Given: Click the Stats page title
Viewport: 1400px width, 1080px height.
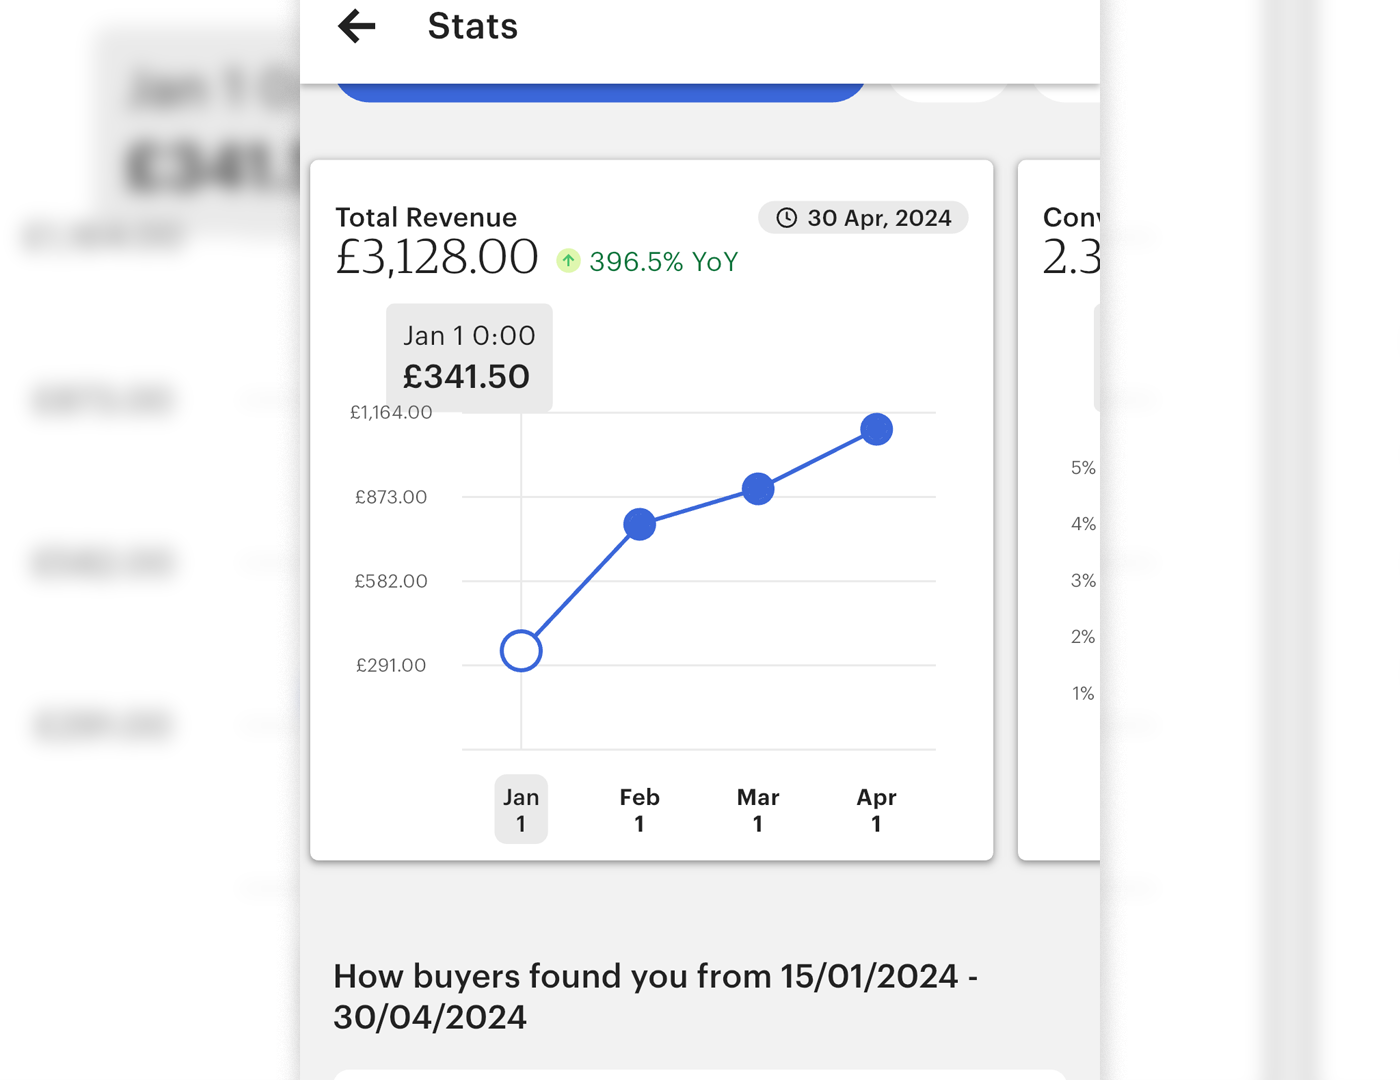Looking at the screenshot, I should [x=473, y=26].
